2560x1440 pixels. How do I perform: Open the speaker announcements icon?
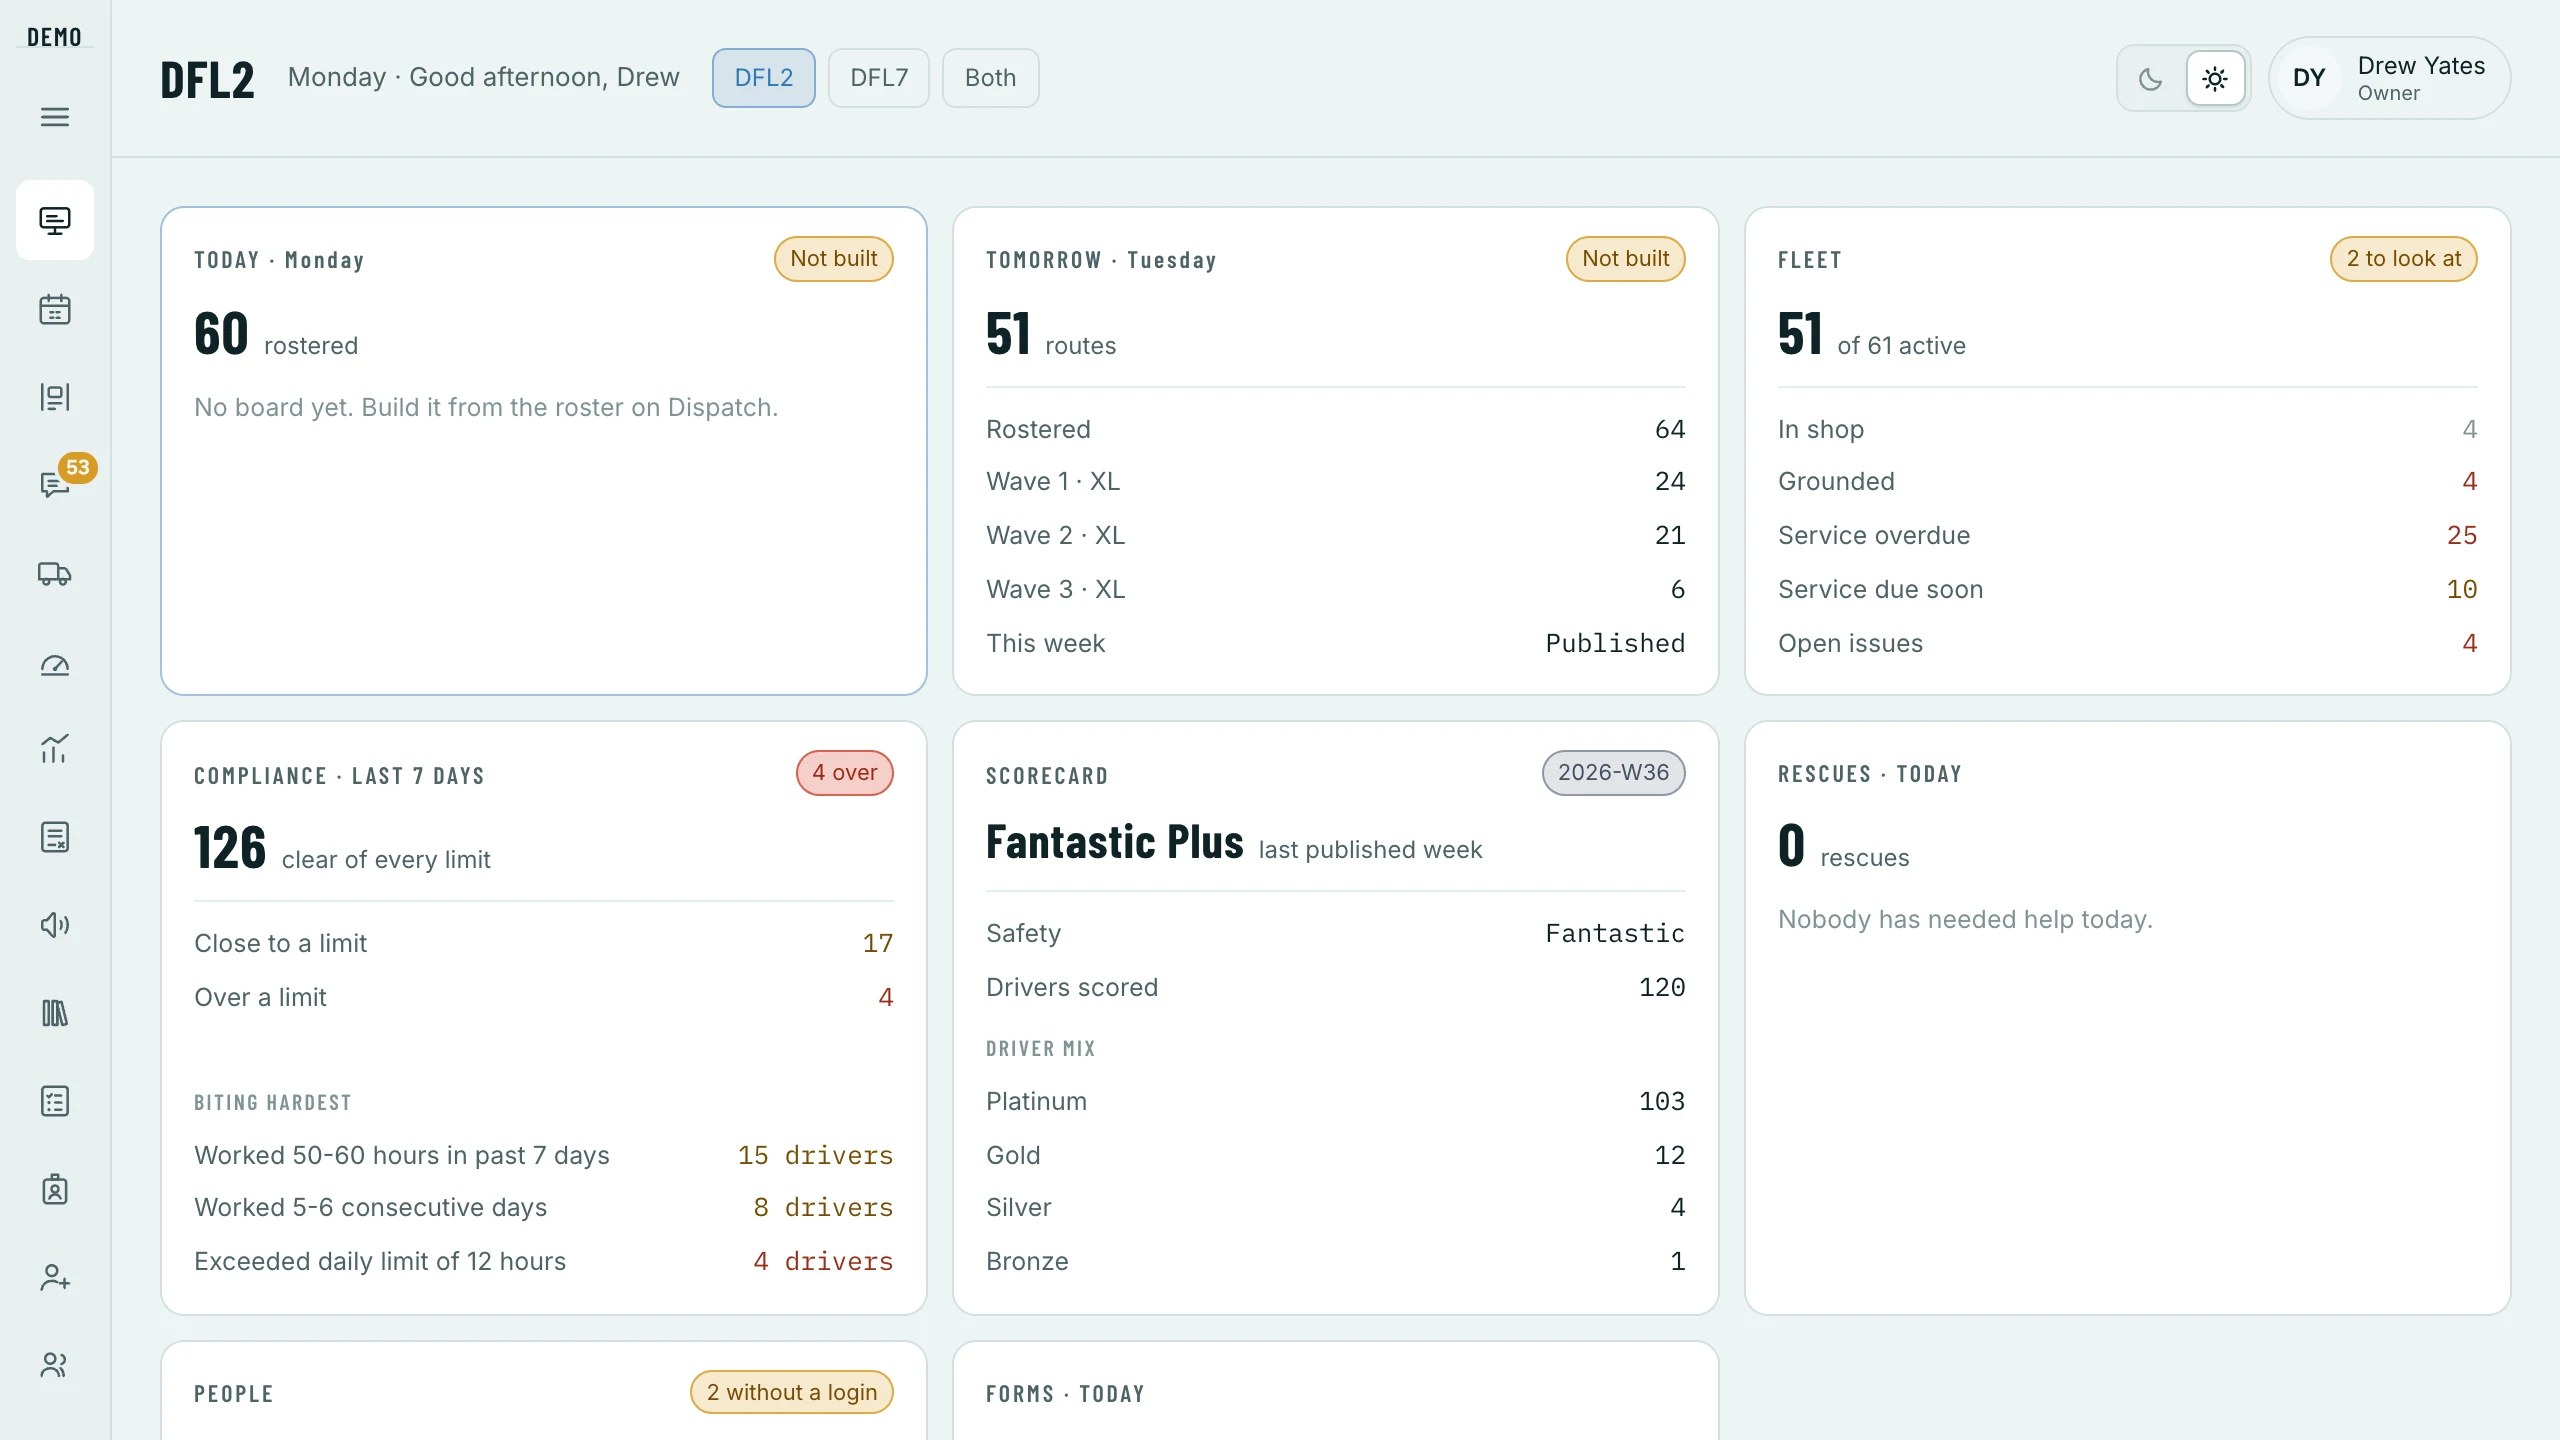(x=55, y=925)
